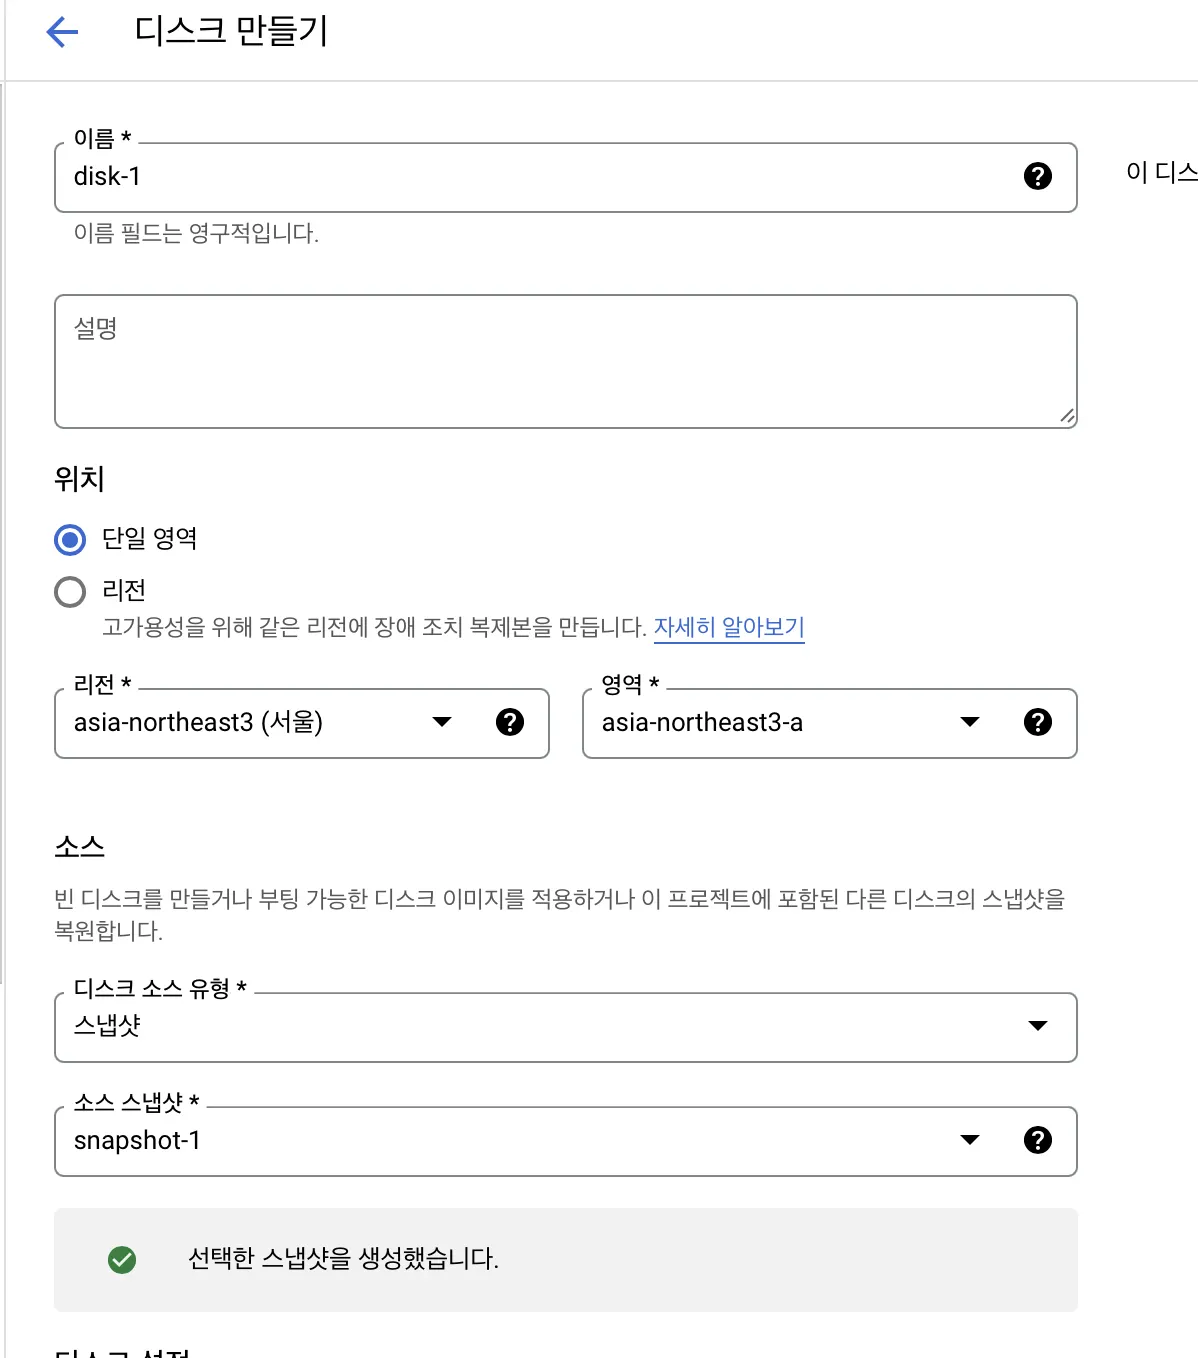Expand the region dropdown asia-northeast3 (서울)
This screenshot has height=1358, width=1198.
[442, 723]
